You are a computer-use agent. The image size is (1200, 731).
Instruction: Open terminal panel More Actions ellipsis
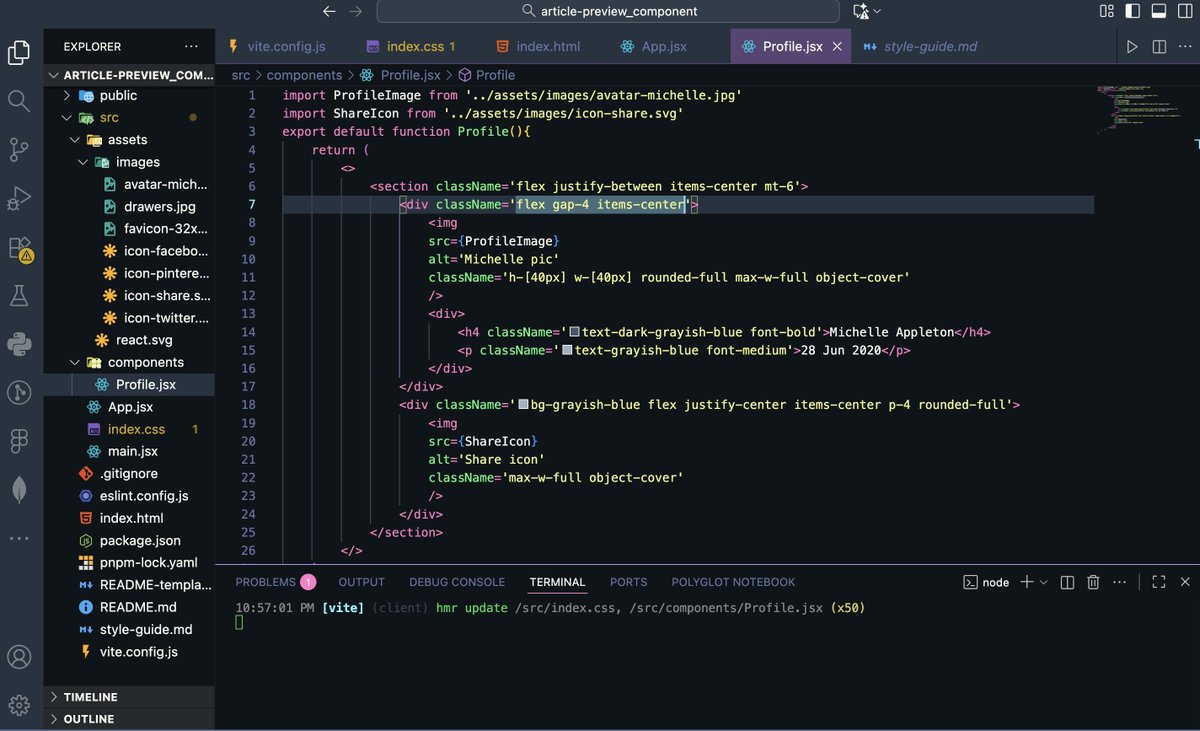pyautogui.click(x=1120, y=582)
